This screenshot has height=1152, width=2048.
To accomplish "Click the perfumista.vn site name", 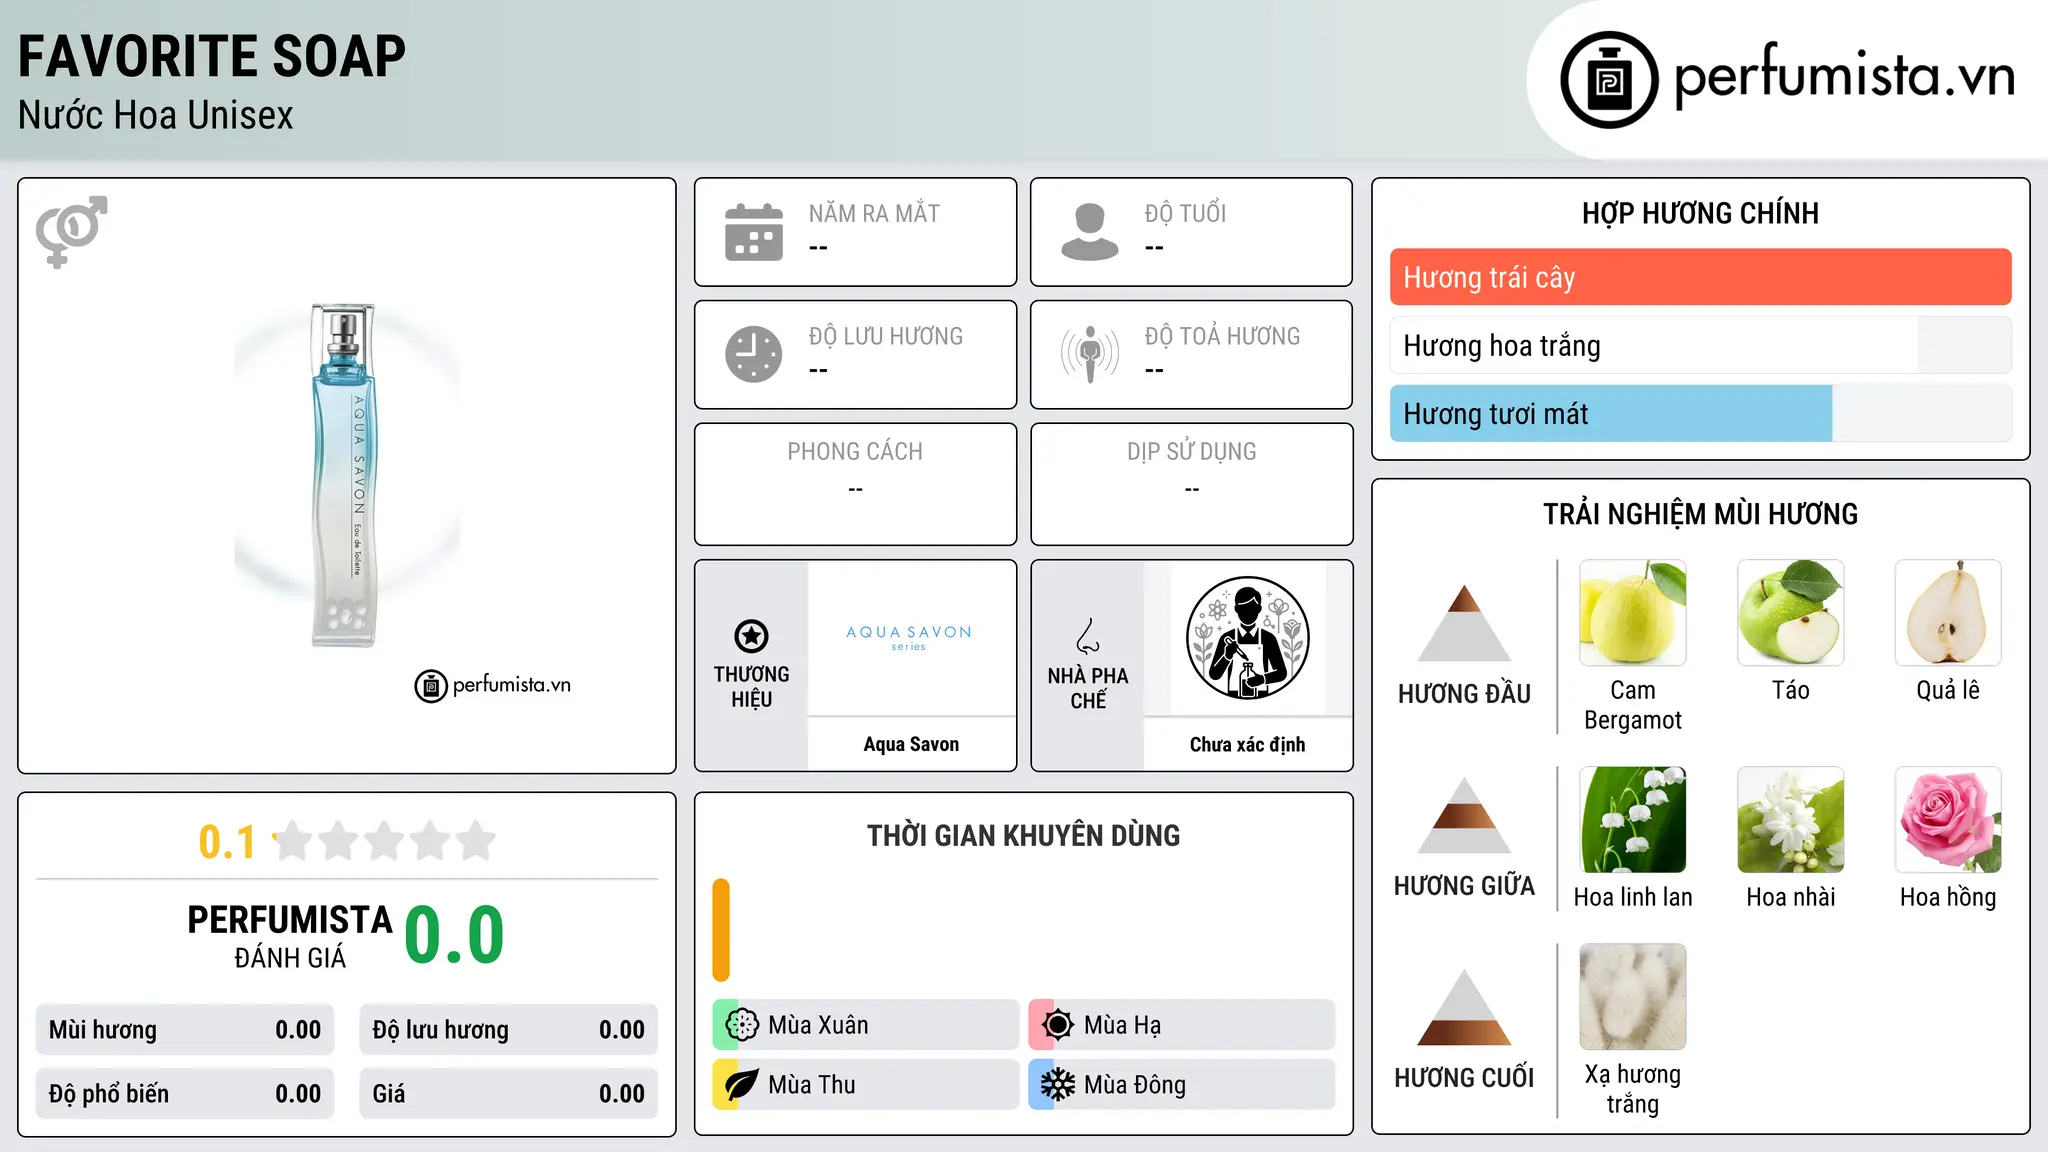I will 1845,75.
